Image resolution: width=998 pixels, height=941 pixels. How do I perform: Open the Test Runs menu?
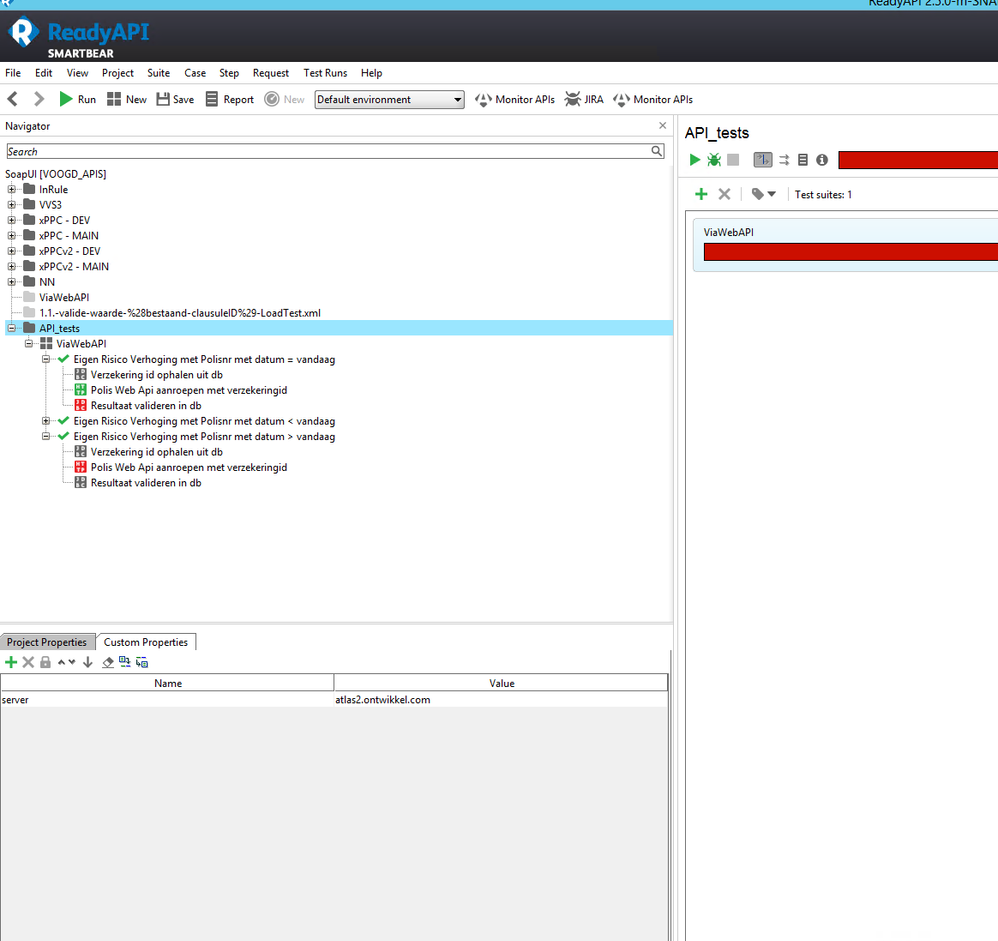click(x=325, y=73)
